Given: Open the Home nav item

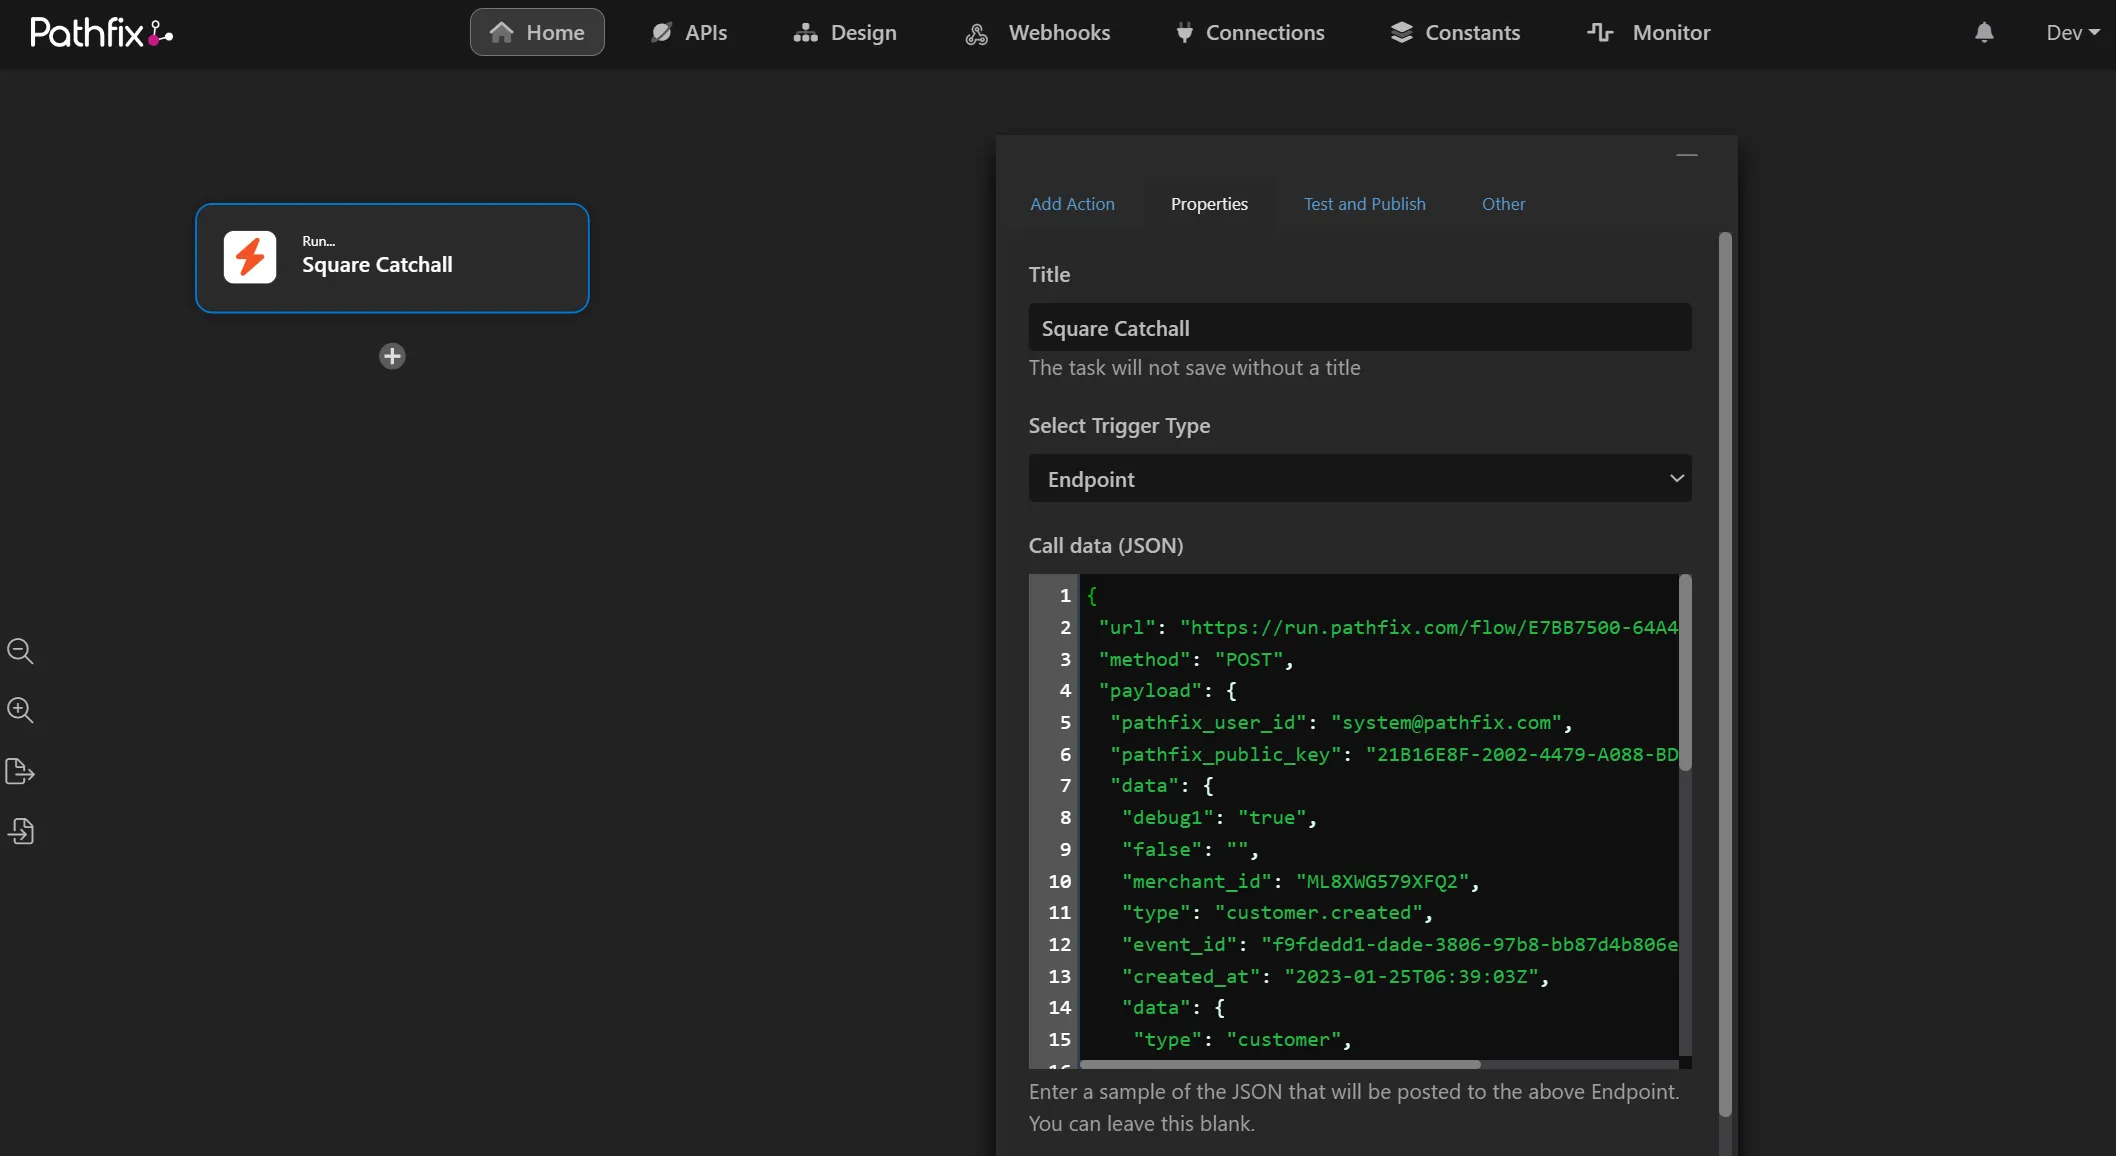Looking at the screenshot, I should [x=537, y=32].
